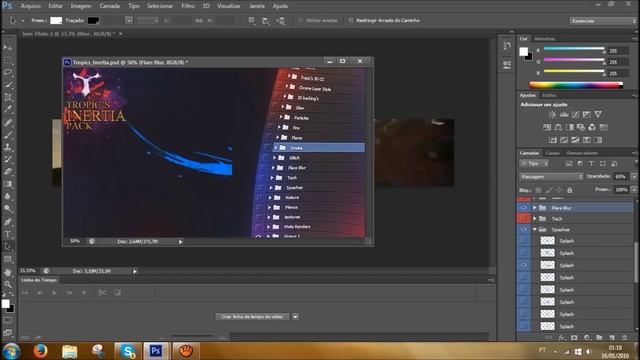Hide the only visible Splash layer
This screenshot has width=640, height=360.
click(523, 265)
